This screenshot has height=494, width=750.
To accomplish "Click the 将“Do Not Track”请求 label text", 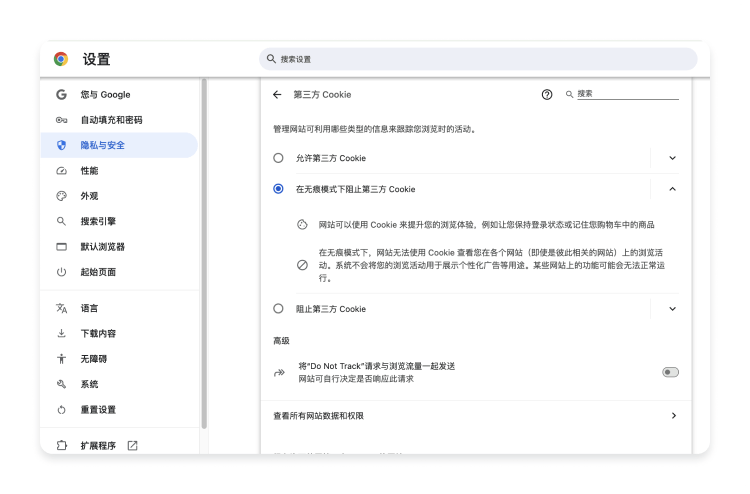I will [376, 366].
